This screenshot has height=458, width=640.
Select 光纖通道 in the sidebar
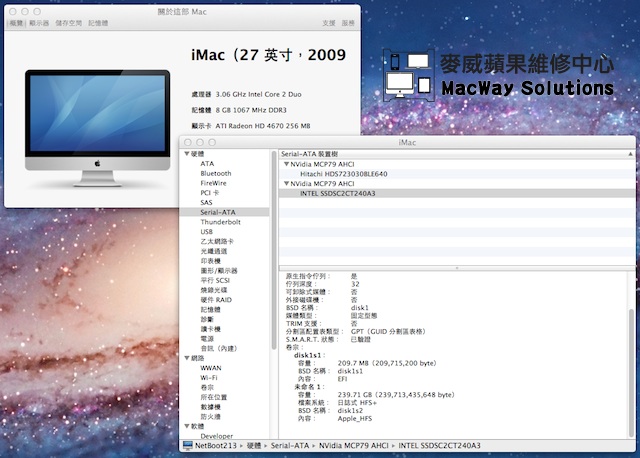coord(213,251)
